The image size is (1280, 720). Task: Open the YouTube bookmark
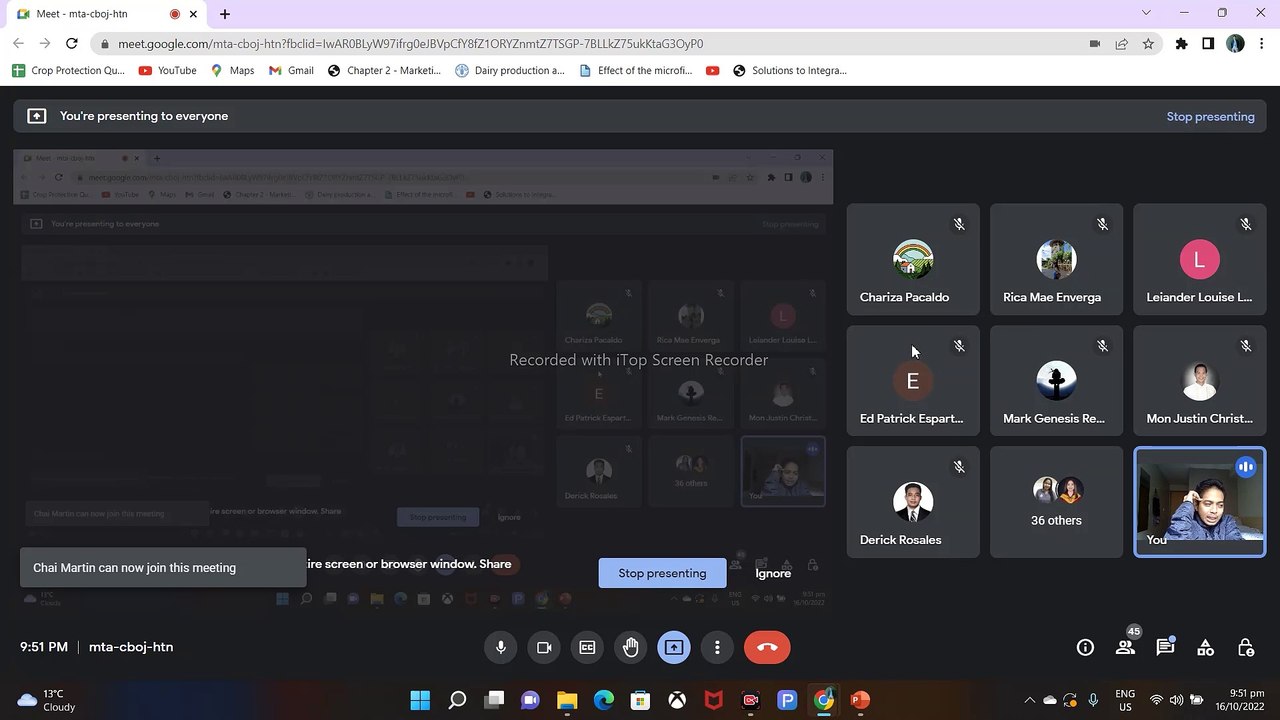167,70
